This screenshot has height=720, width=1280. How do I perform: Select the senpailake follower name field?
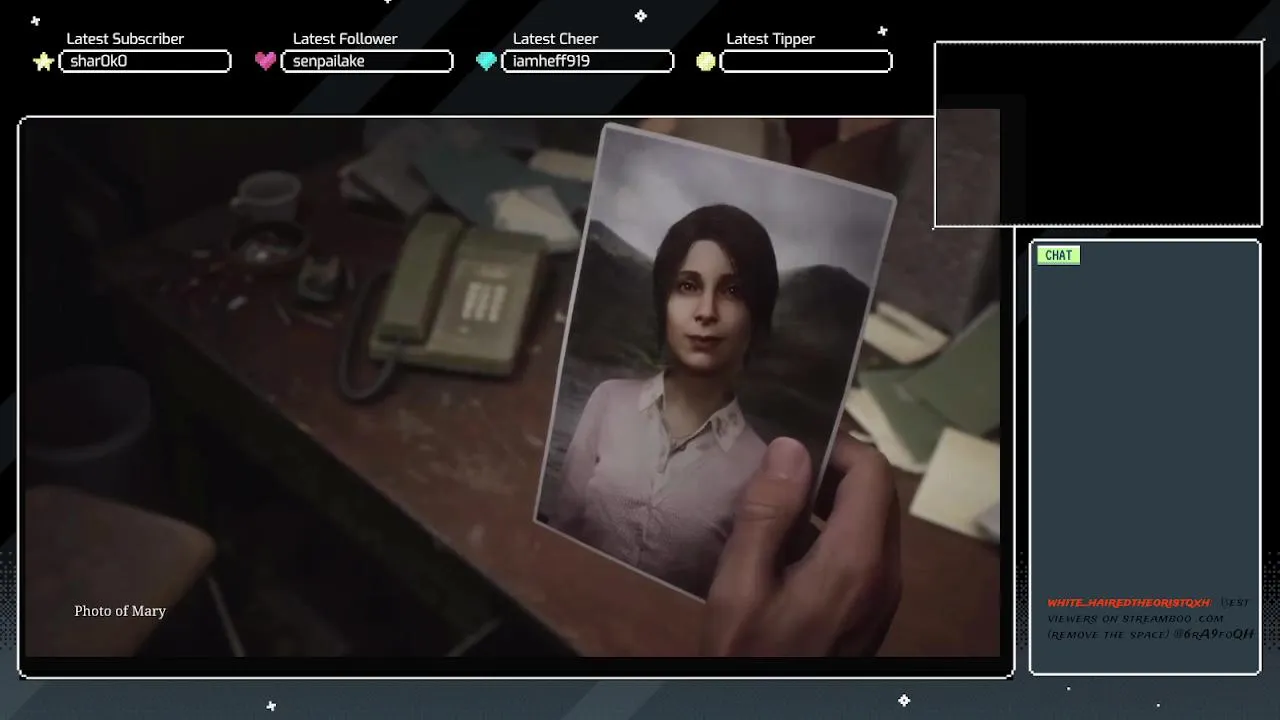(367, 61)
